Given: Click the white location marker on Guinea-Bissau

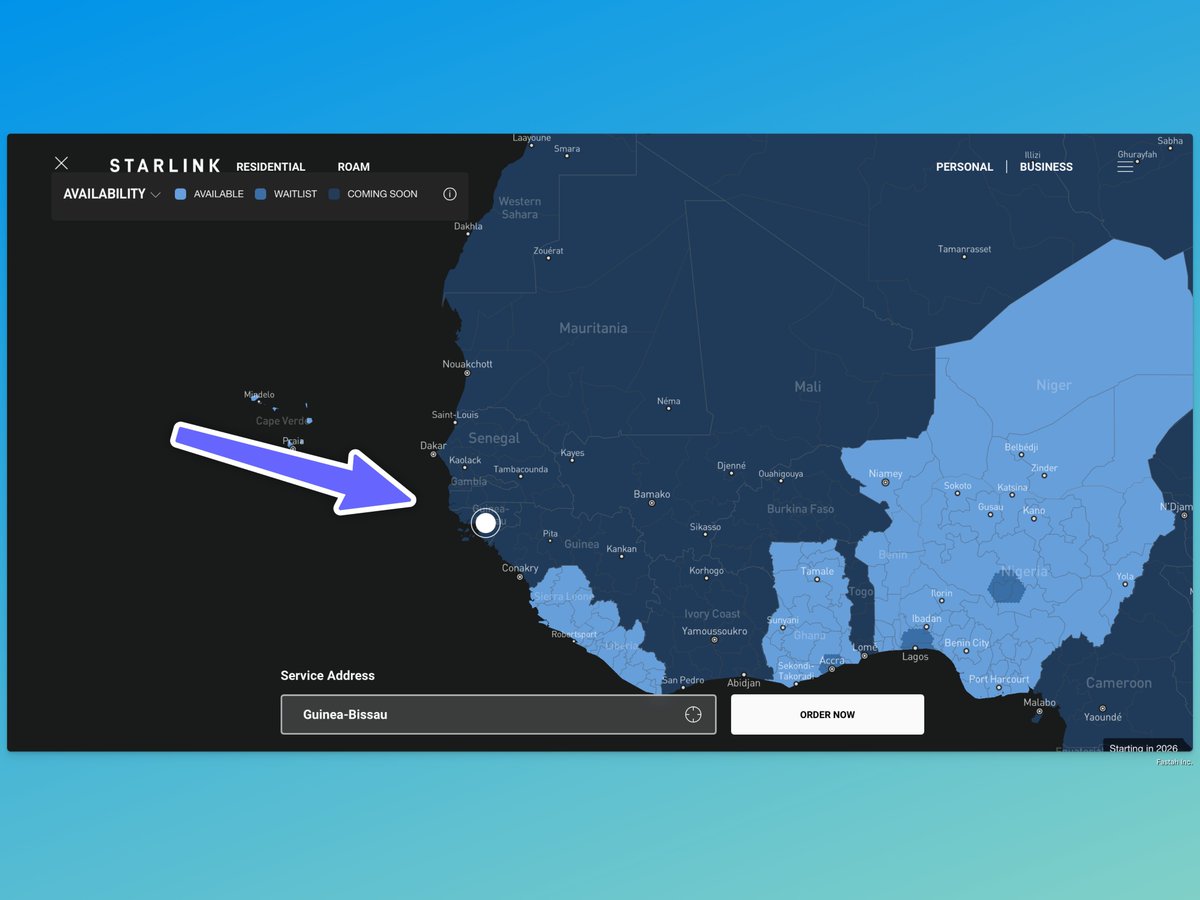Looking at the screenshot, I should (486, 522).
